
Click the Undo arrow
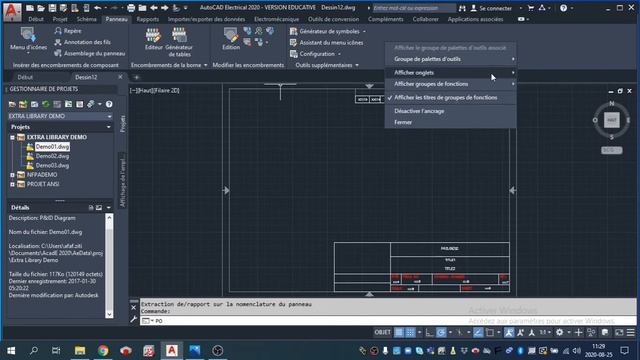pos(98,8)
